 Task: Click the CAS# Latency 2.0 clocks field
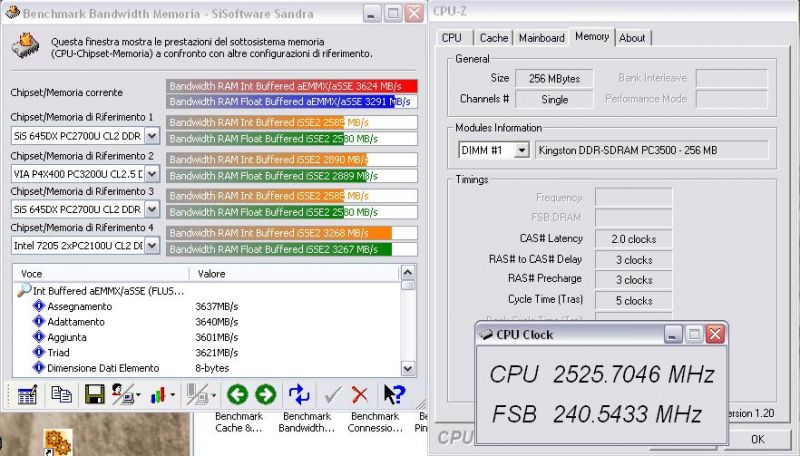pos(634,239)
